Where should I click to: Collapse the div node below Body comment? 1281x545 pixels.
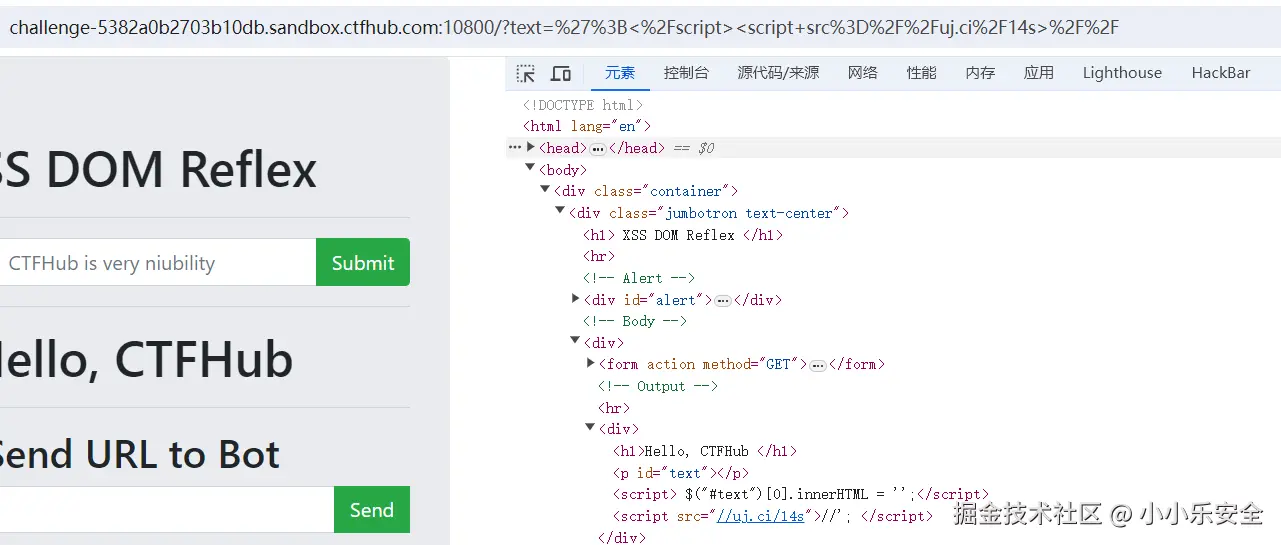coord(575,341)
